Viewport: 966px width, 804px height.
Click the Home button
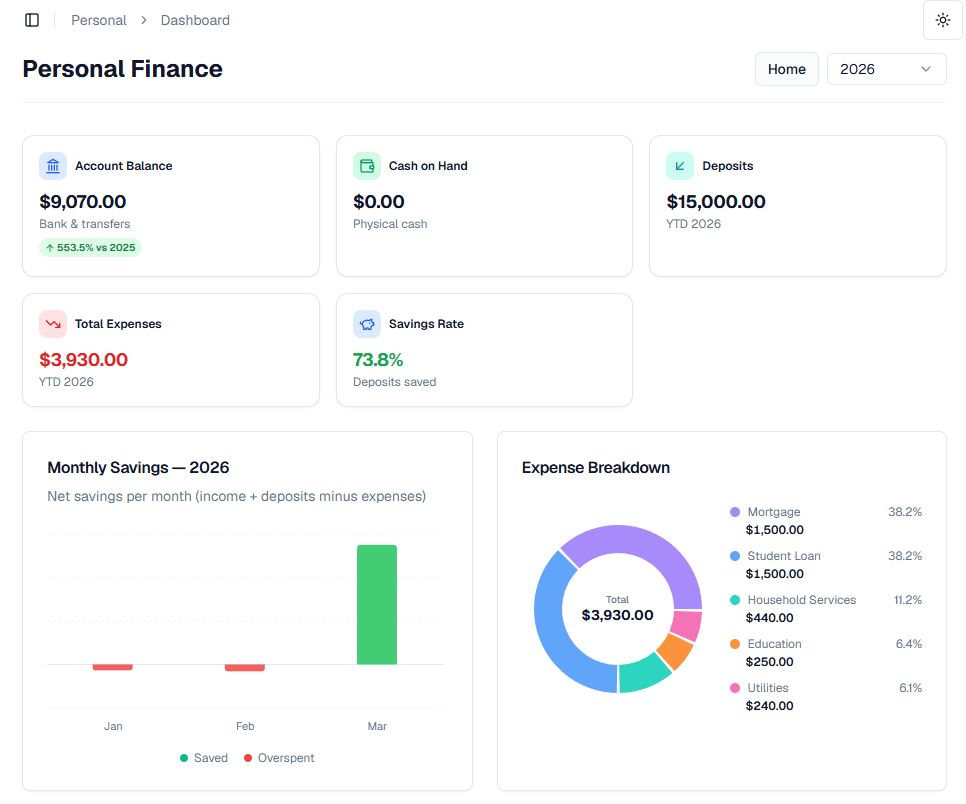[786, 69]
